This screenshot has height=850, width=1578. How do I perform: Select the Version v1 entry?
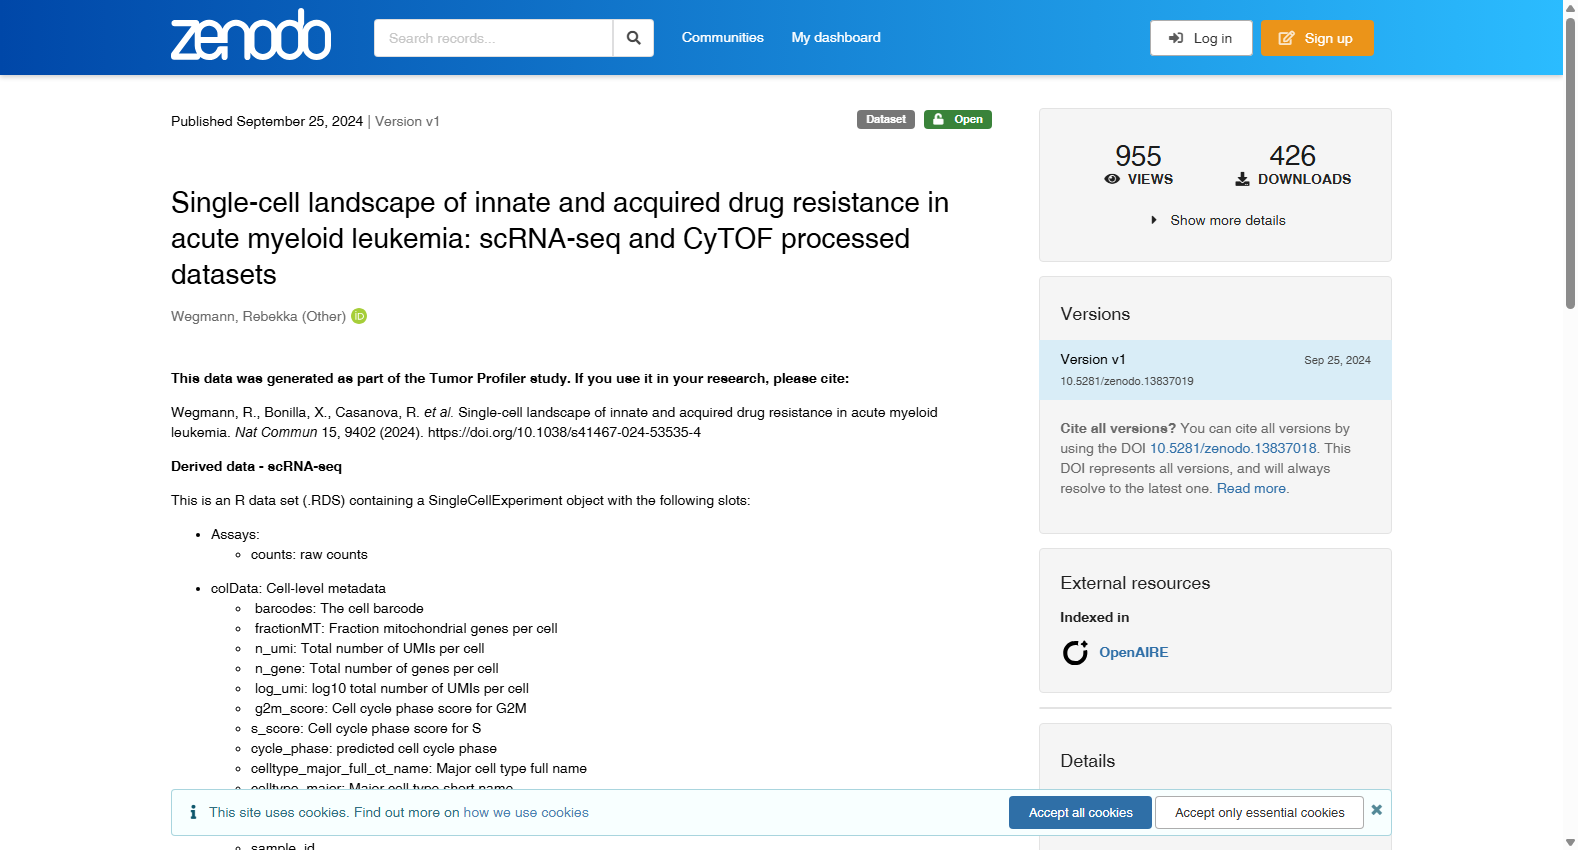pos(1215,370)
